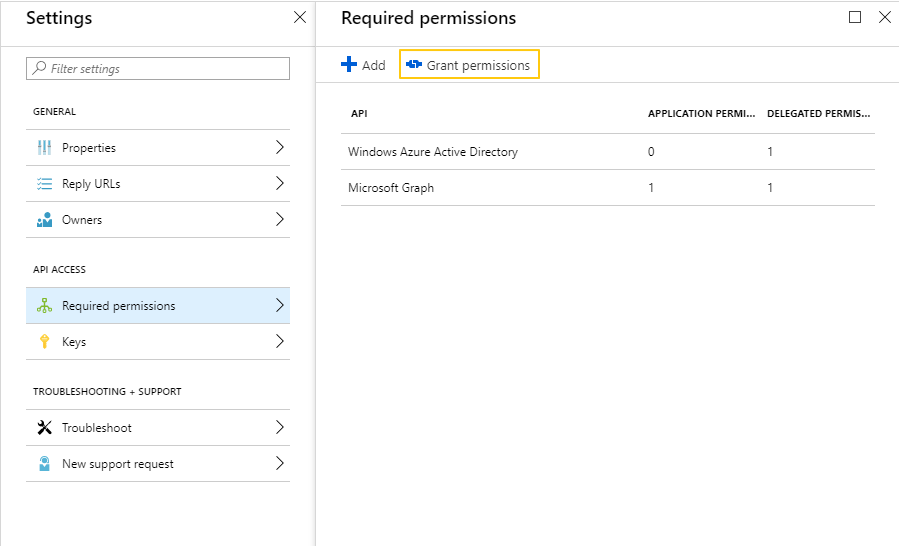Open the Microsoft Graph API row
The width and height of the screenshot is (899, 546).
[x=391, y=188]
